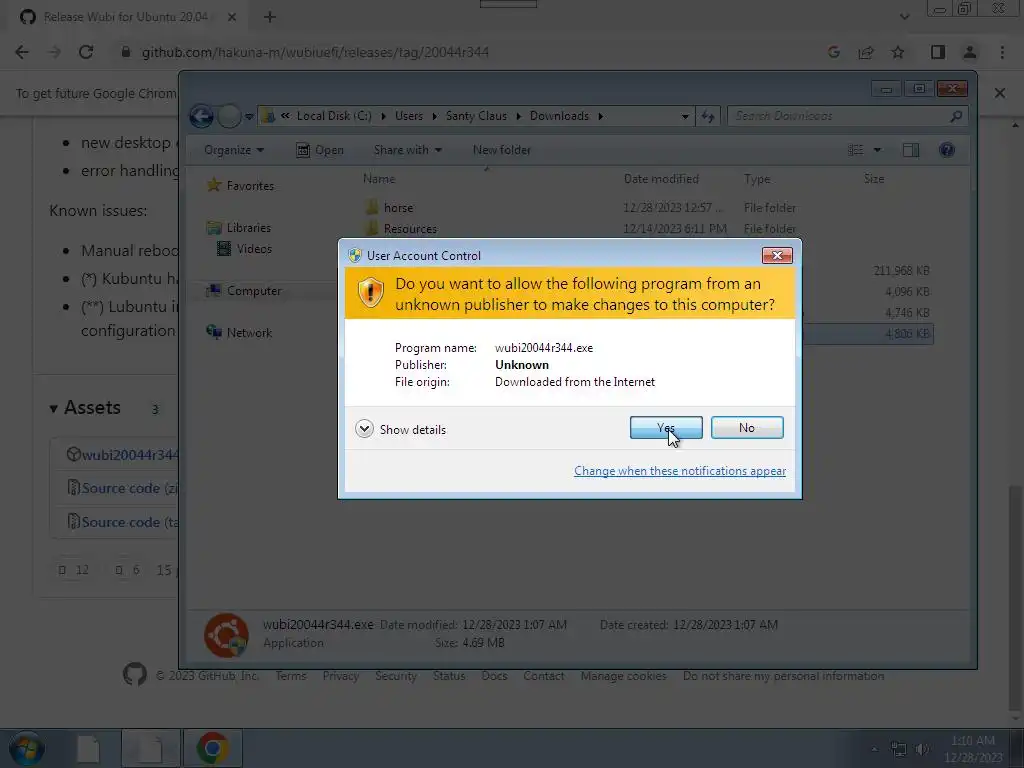Viewport: 1024px width, 768px height.
Task: Close the Release Wubi tab
Action: click(232, 17)
